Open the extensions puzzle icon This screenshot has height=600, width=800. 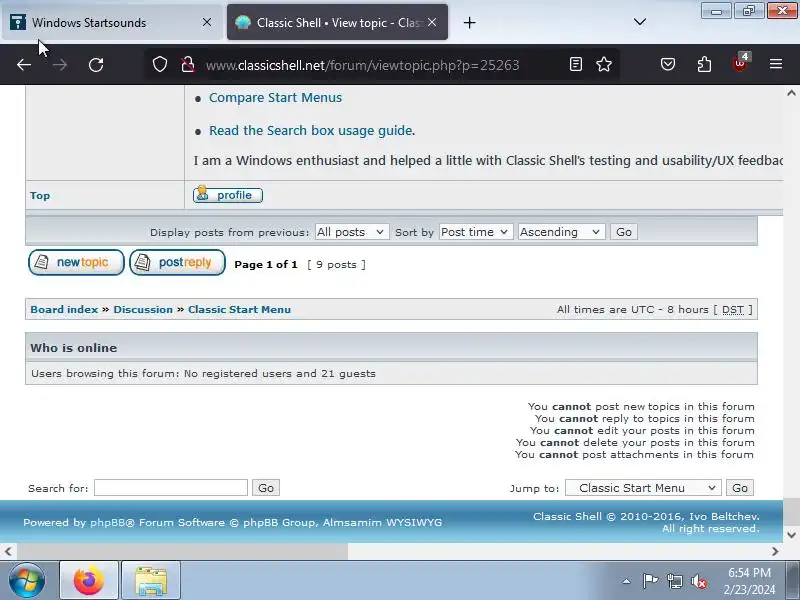point(704,64)
